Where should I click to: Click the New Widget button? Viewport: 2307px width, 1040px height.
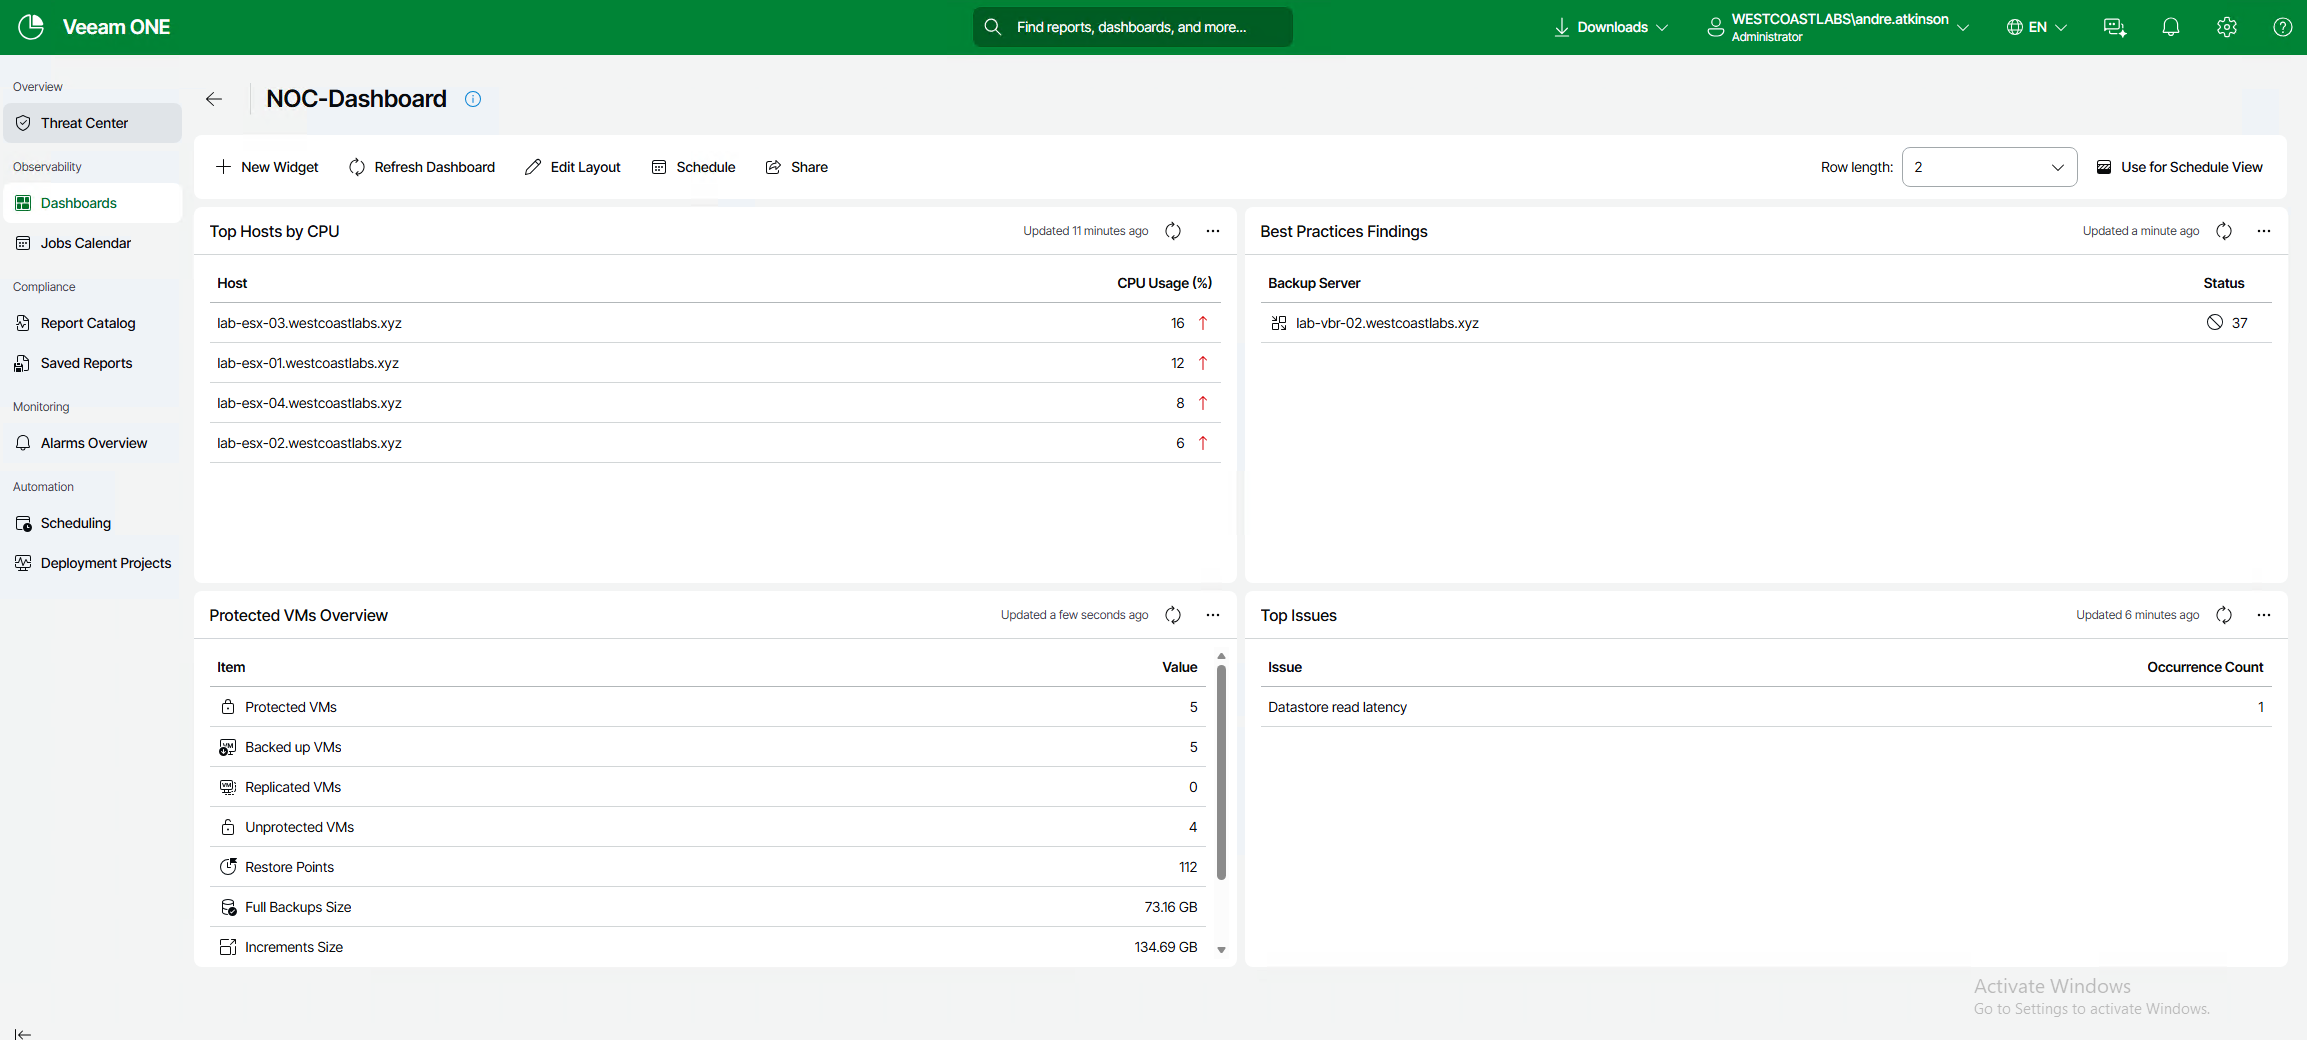[267, 167]
